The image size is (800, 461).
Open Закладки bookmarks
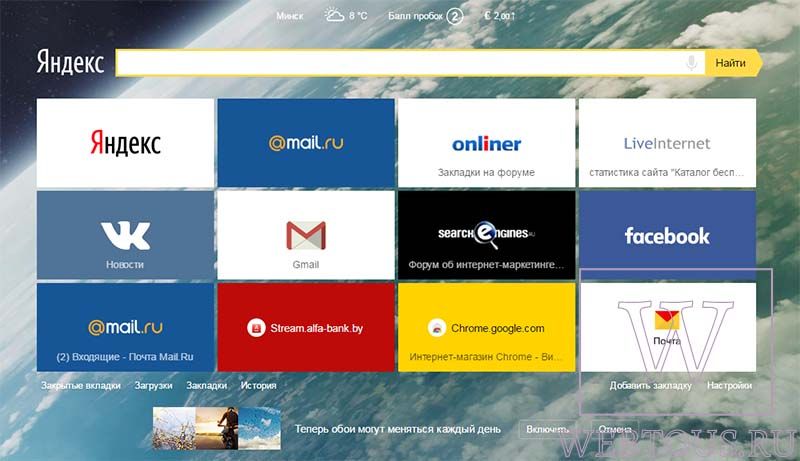click(207, 386)
